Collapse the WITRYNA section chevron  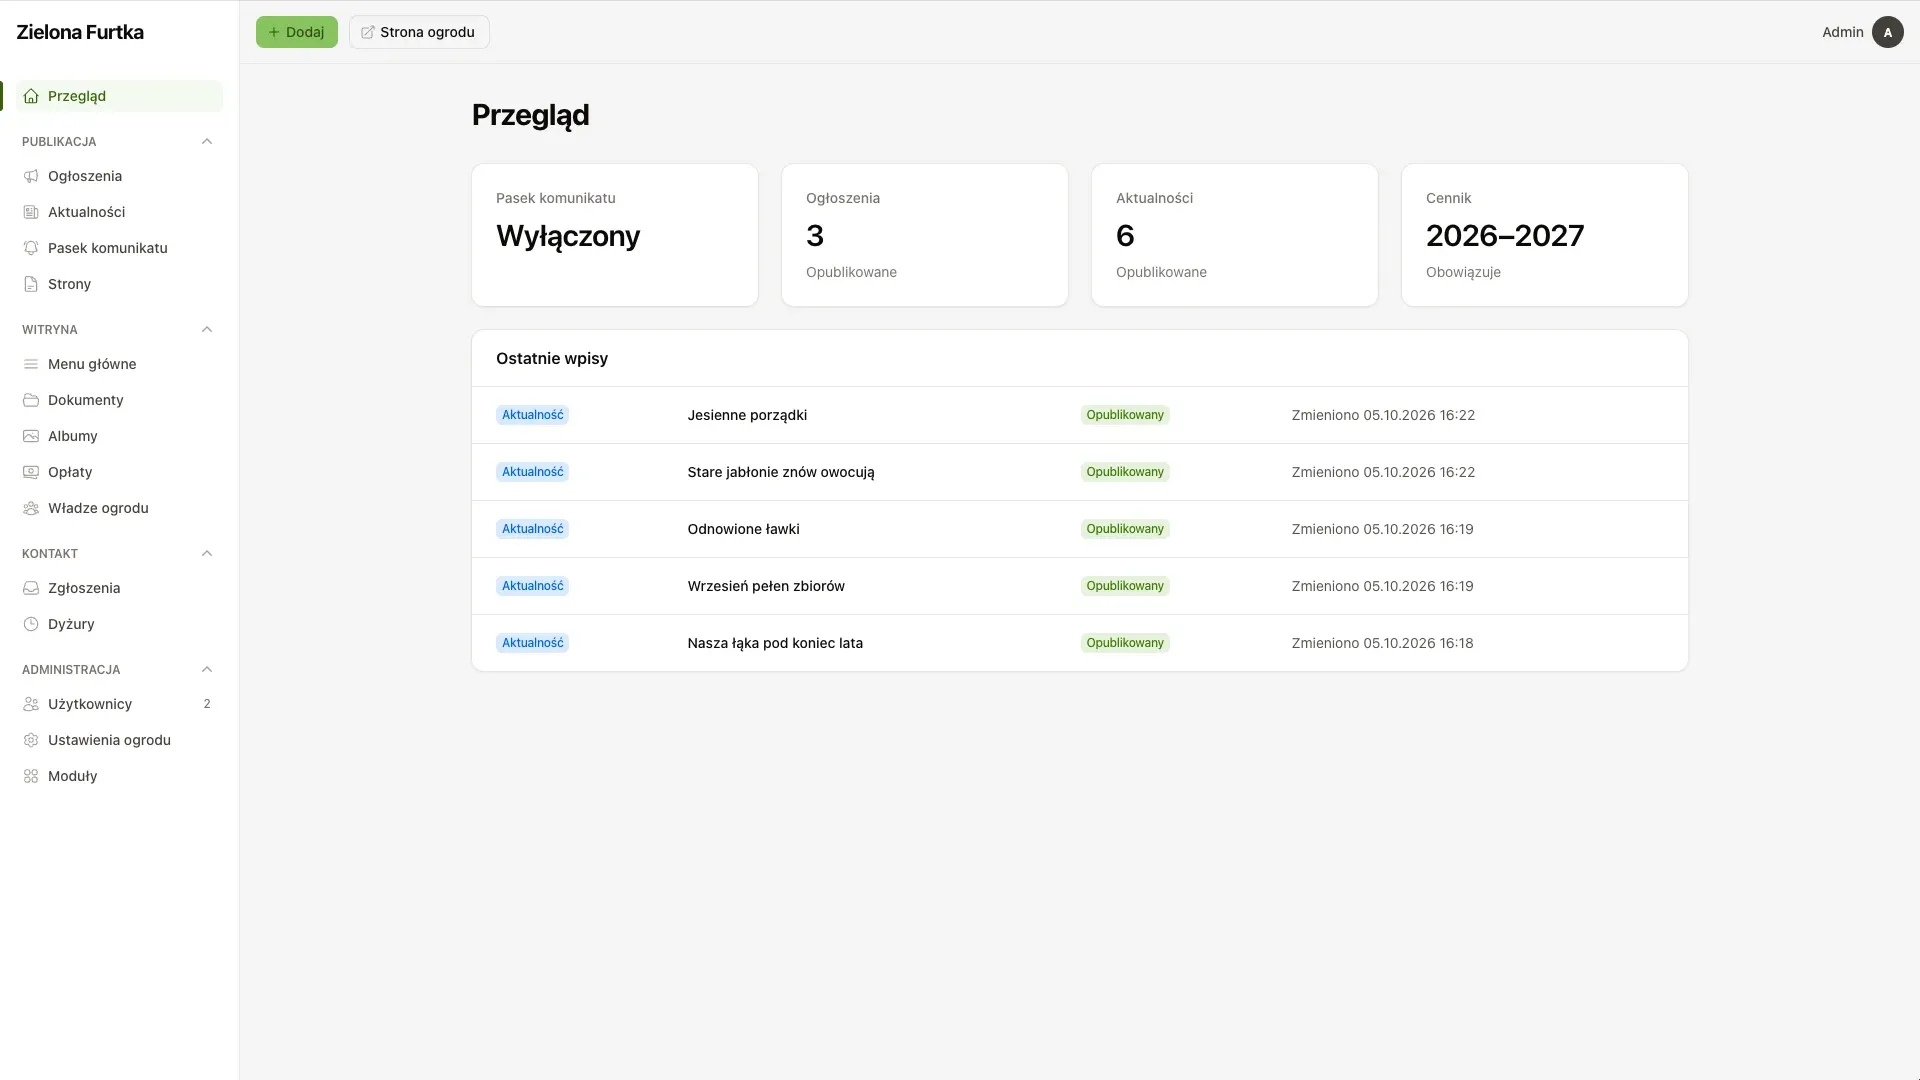pos(207,329)
